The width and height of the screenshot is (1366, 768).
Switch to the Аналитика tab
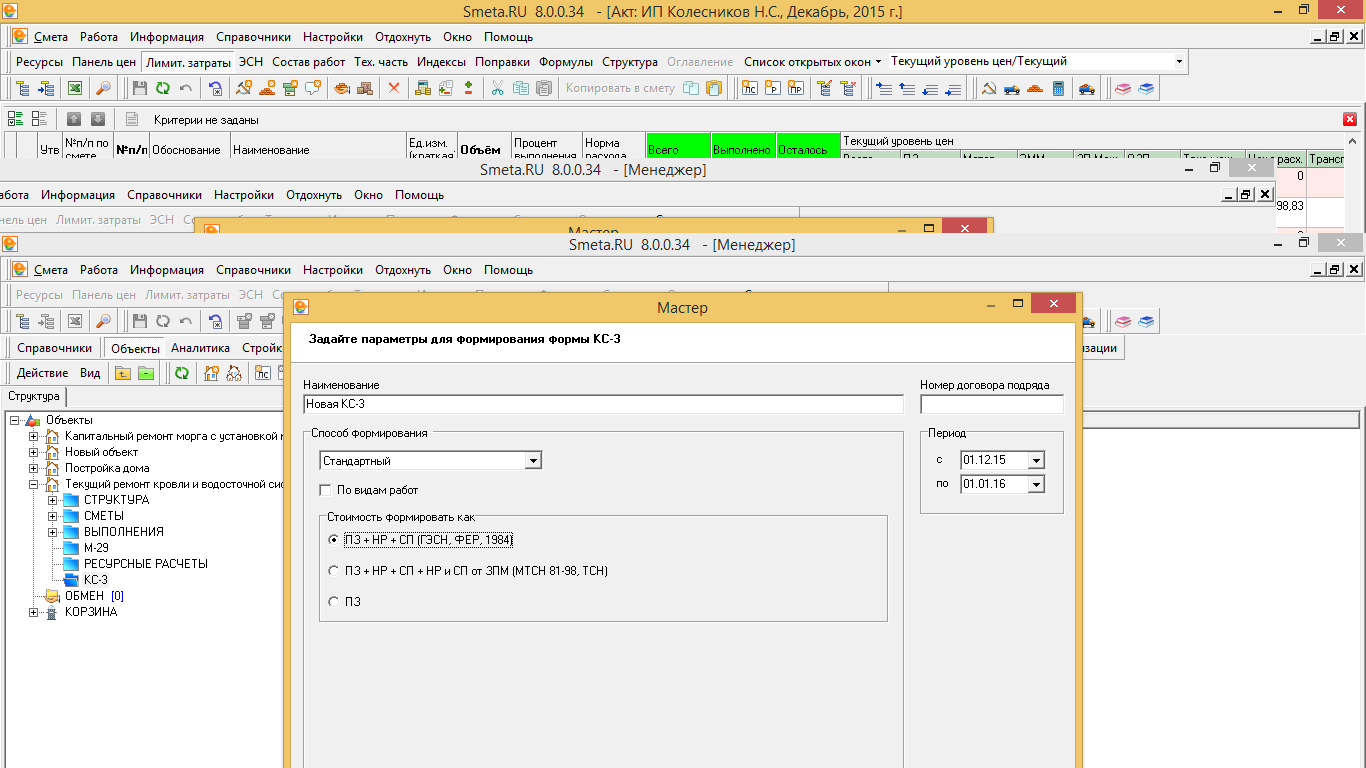(x=200, y=348)
